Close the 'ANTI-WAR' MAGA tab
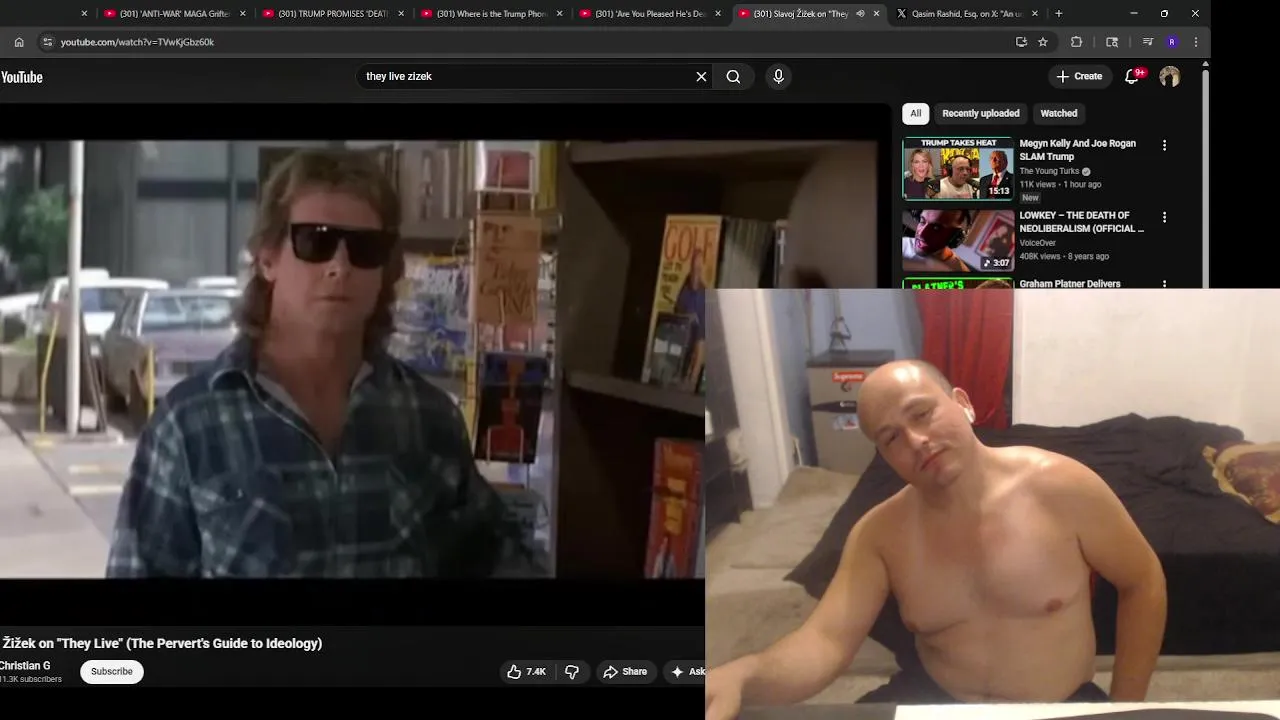This screenshot has width=1280, height=720. [x=242, y=14]
